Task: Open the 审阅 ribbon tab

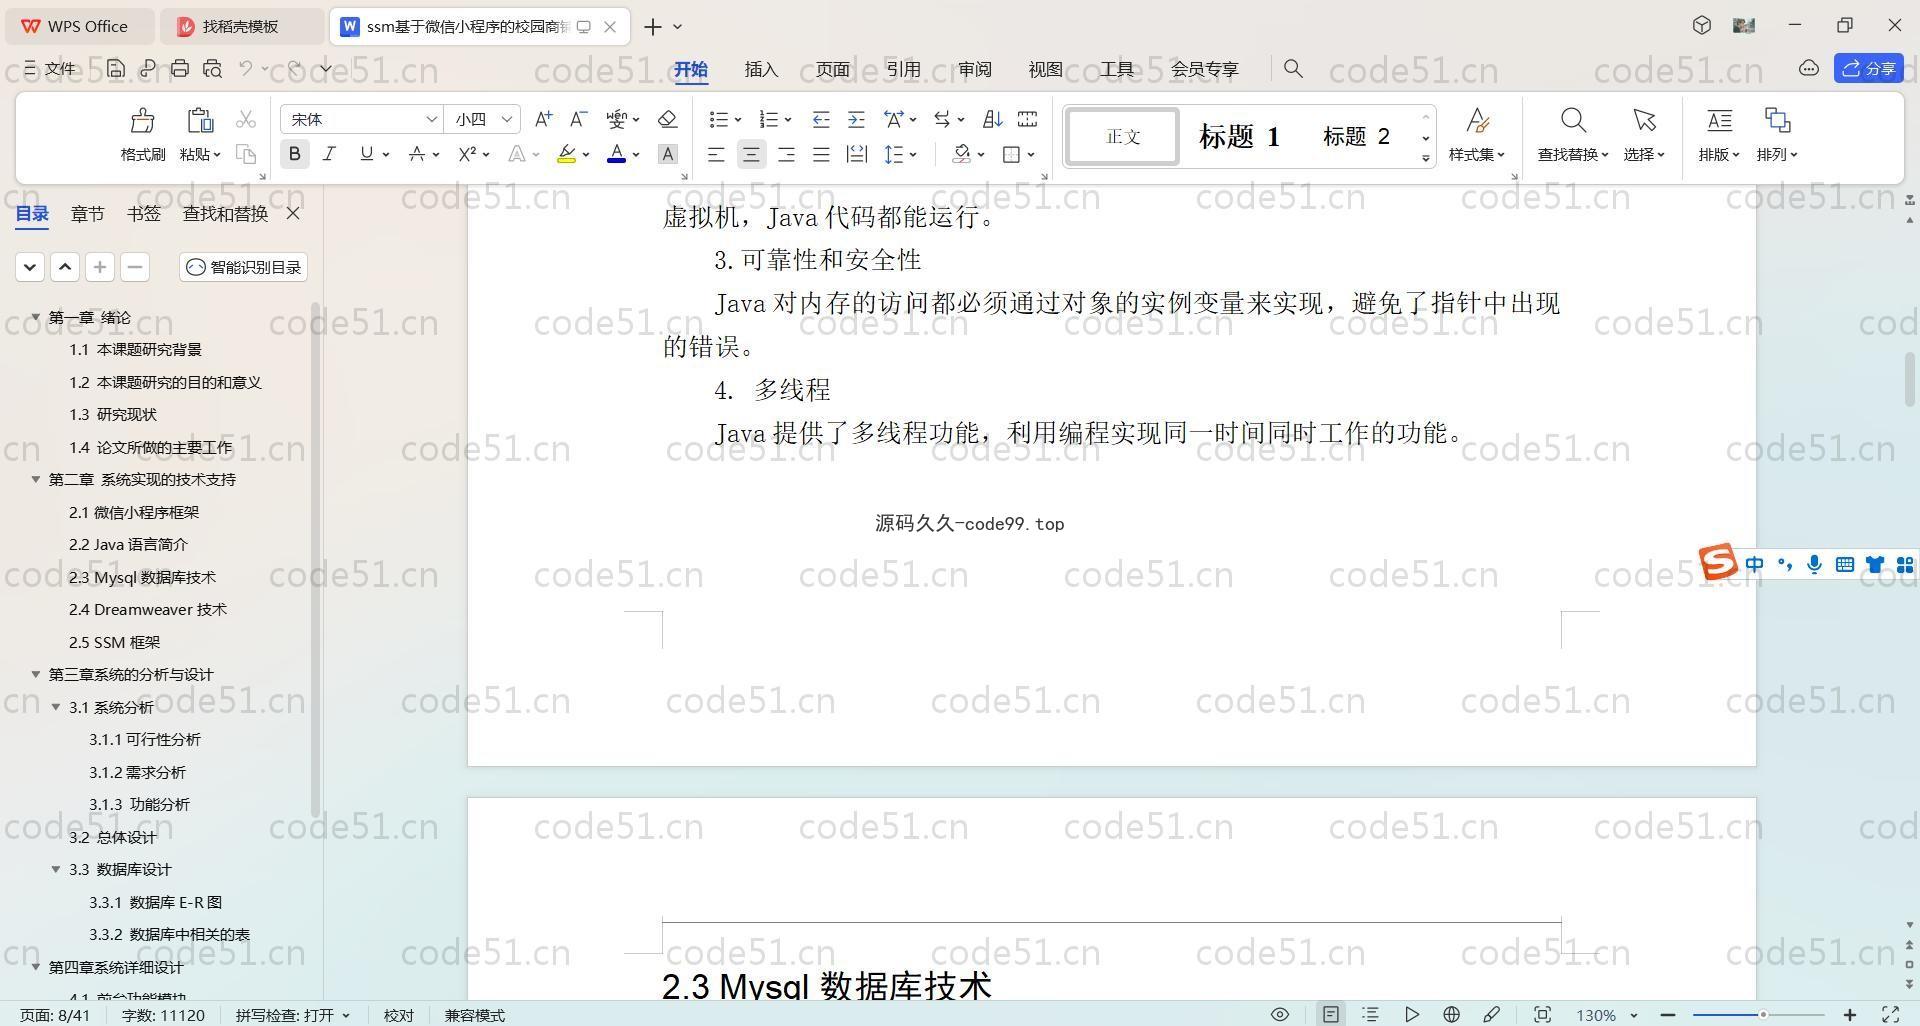Action: (974, 69)
